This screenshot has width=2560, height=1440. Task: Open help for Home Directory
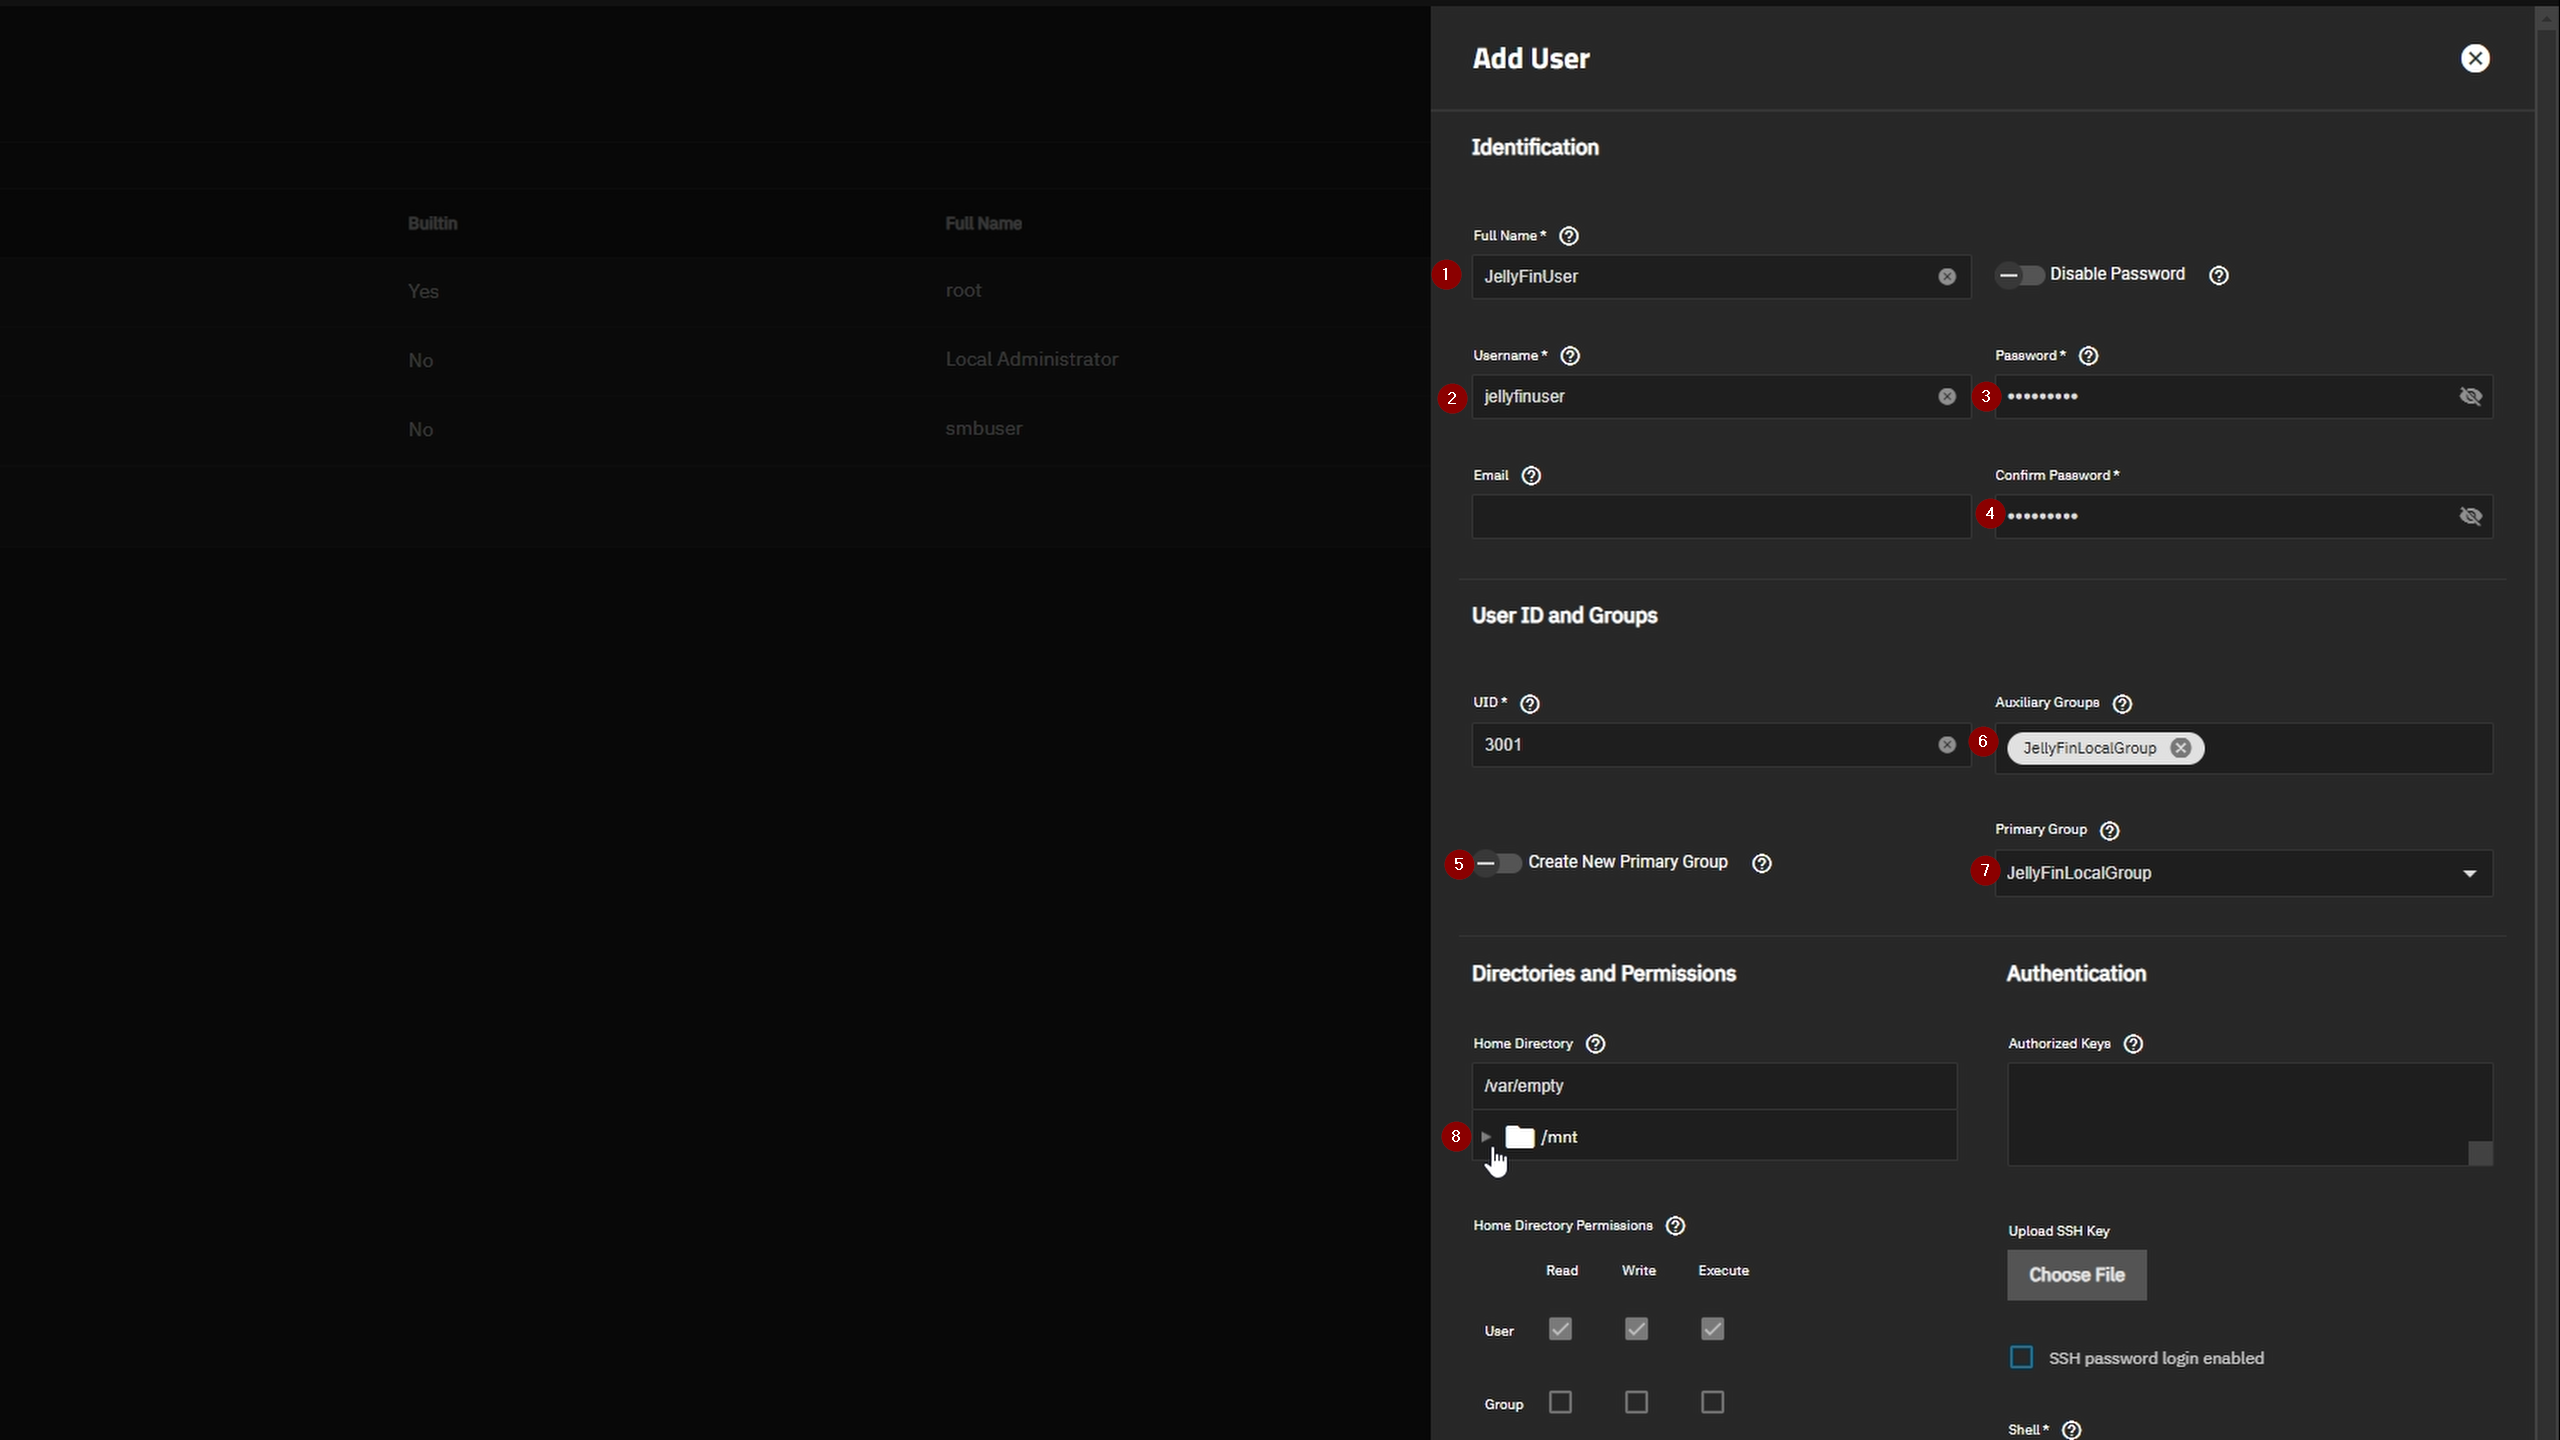[x=1595, y=1044]
